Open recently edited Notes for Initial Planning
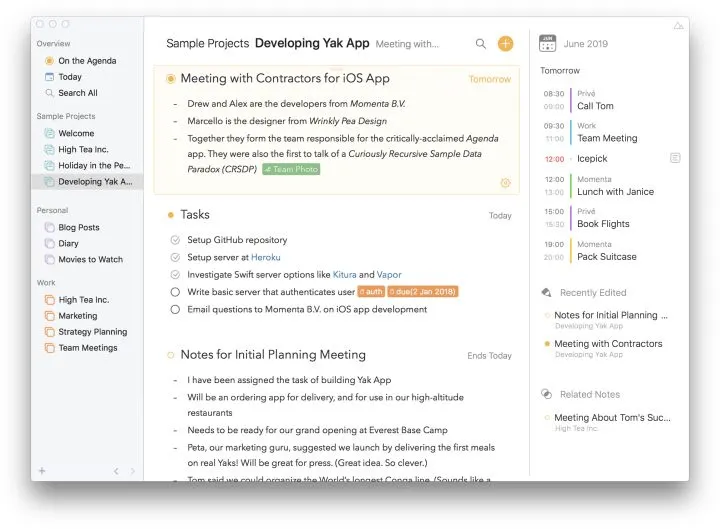This screenshot has width=720, height=529. [611, 315]
